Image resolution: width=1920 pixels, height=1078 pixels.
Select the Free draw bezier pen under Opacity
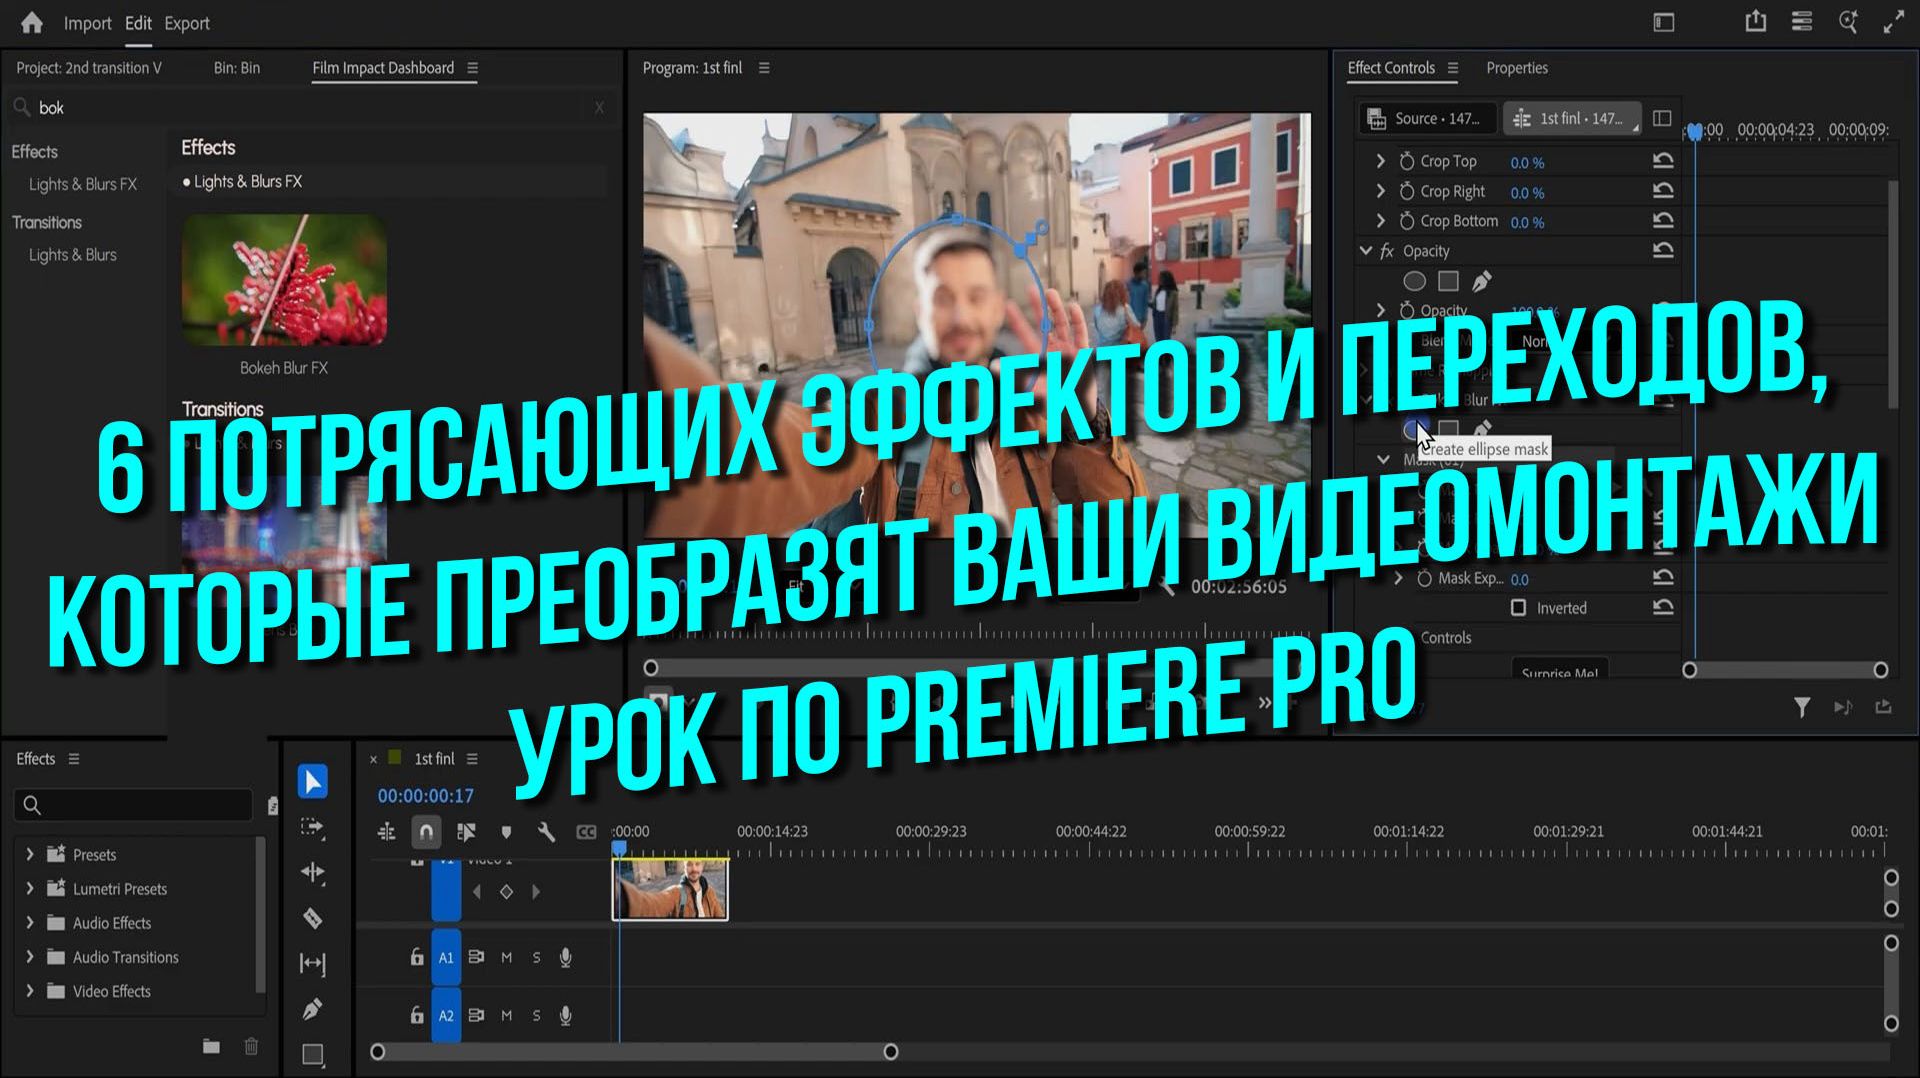tap(1481, 281)
